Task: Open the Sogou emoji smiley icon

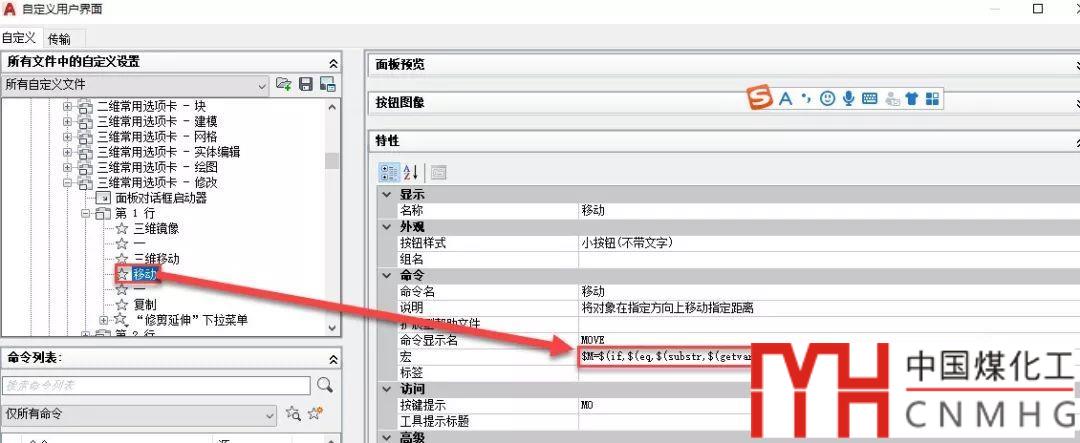Action: 827,98
